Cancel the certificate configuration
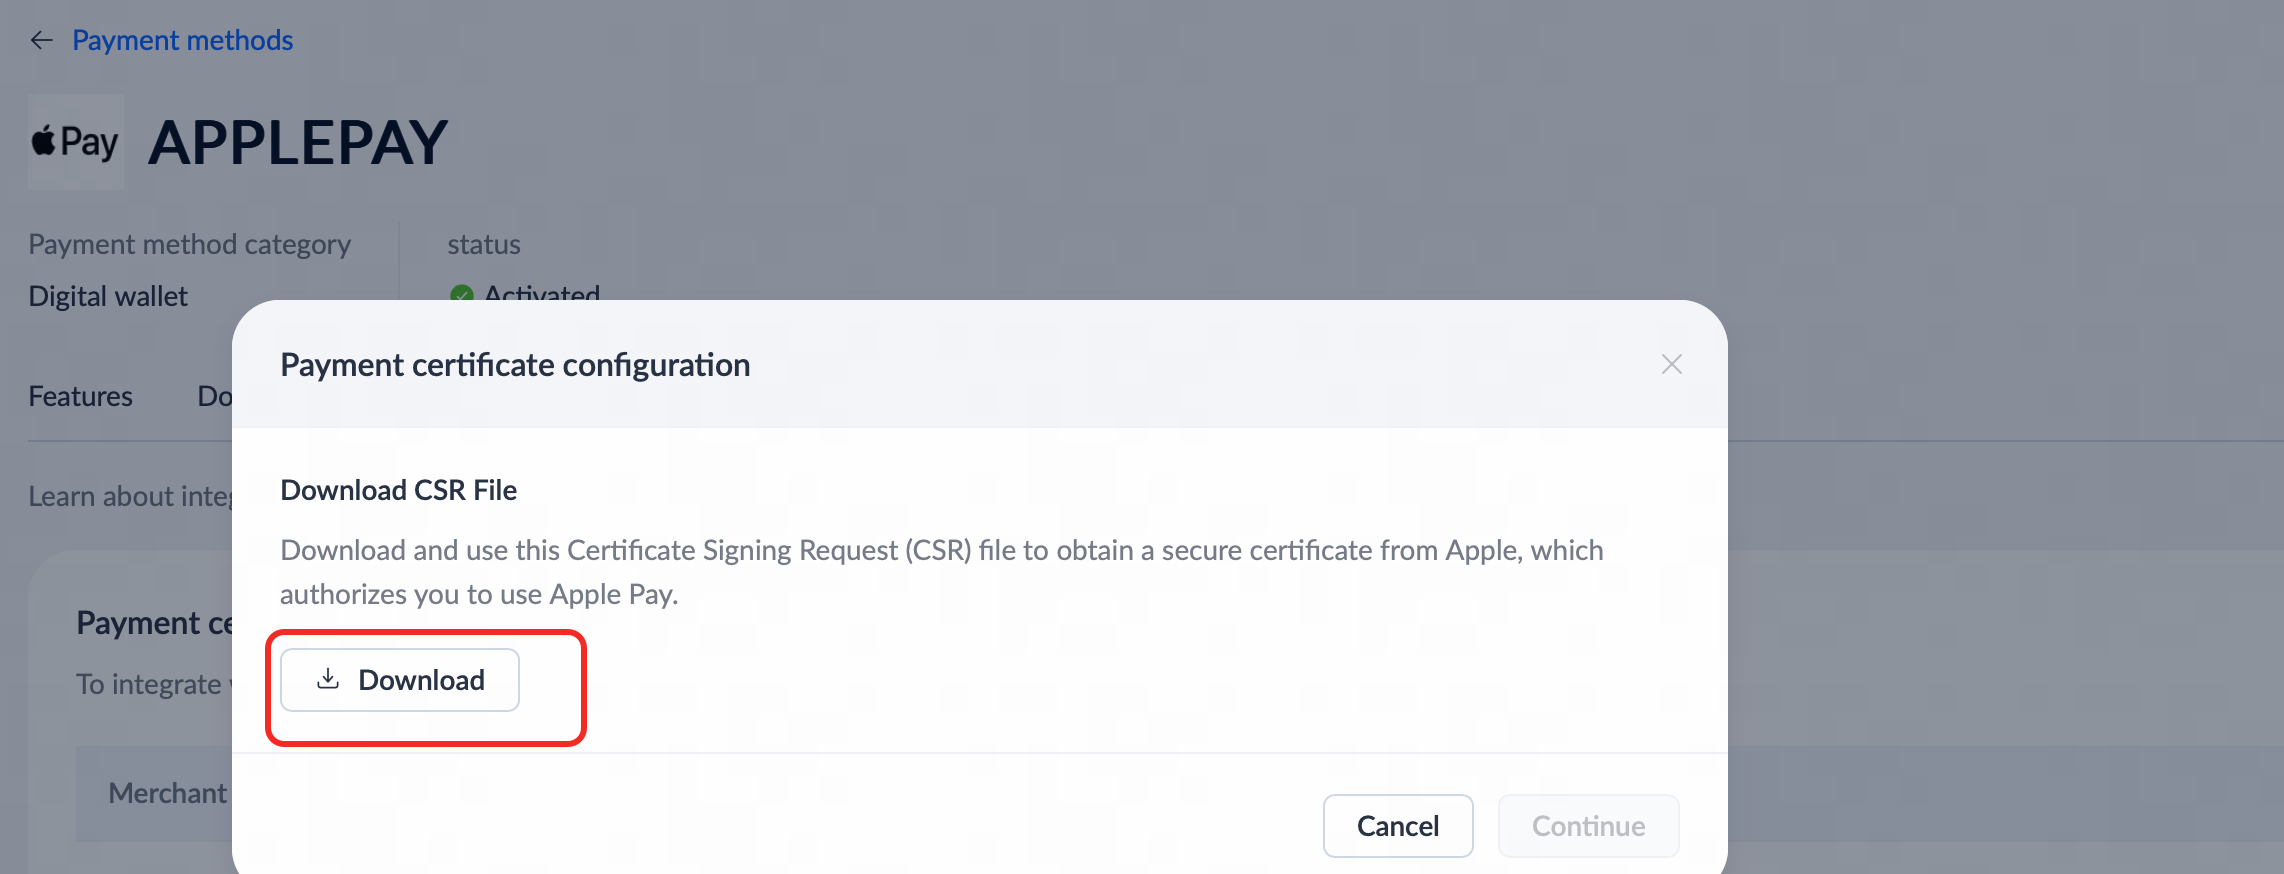2284x874 pixels. (x=1397, y=826)
